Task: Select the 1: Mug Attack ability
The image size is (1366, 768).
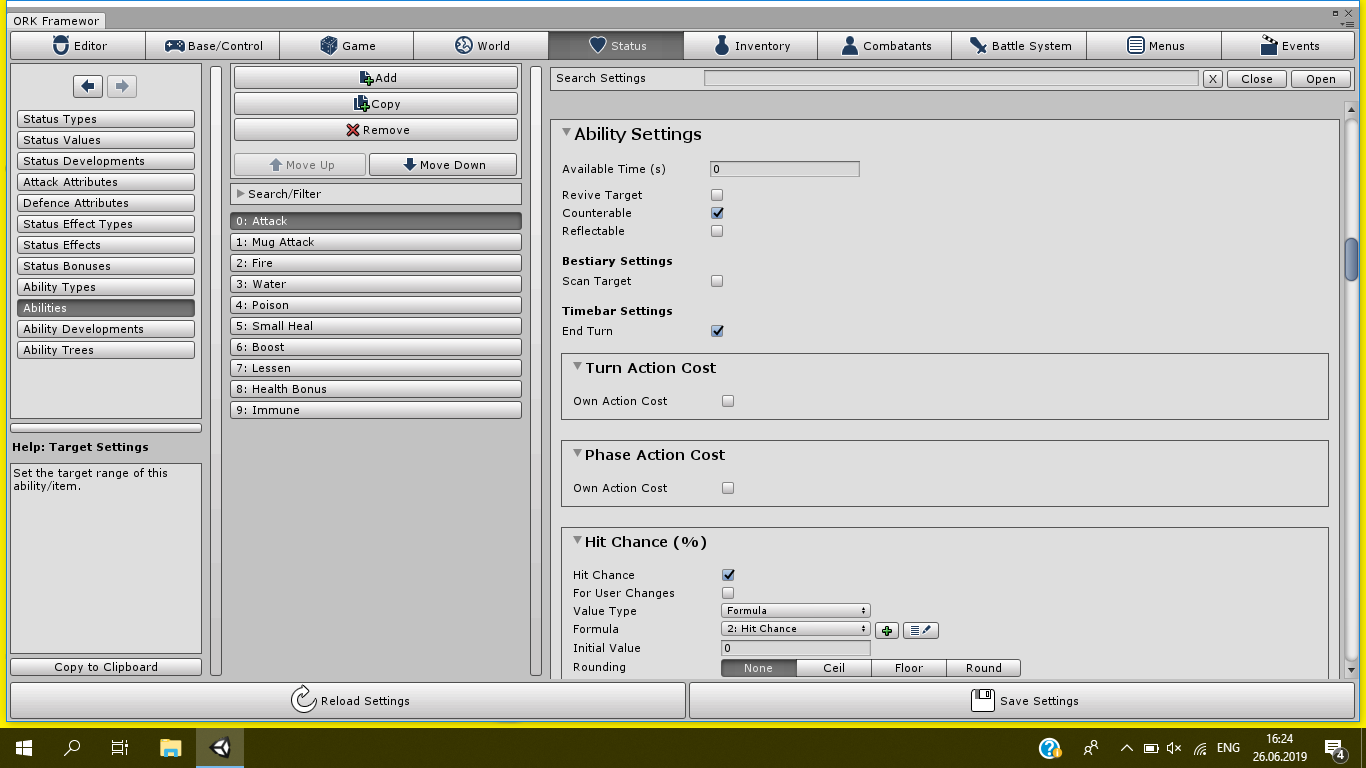Action: pos(376,242)
